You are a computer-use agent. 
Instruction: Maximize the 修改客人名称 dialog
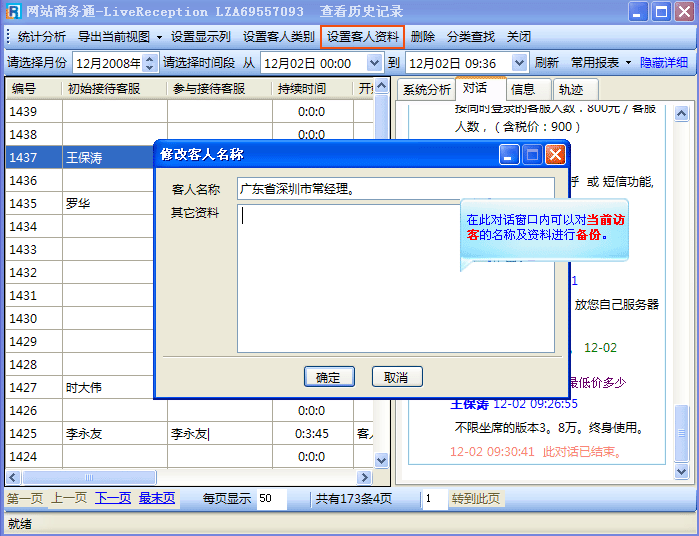coord(532,155)
